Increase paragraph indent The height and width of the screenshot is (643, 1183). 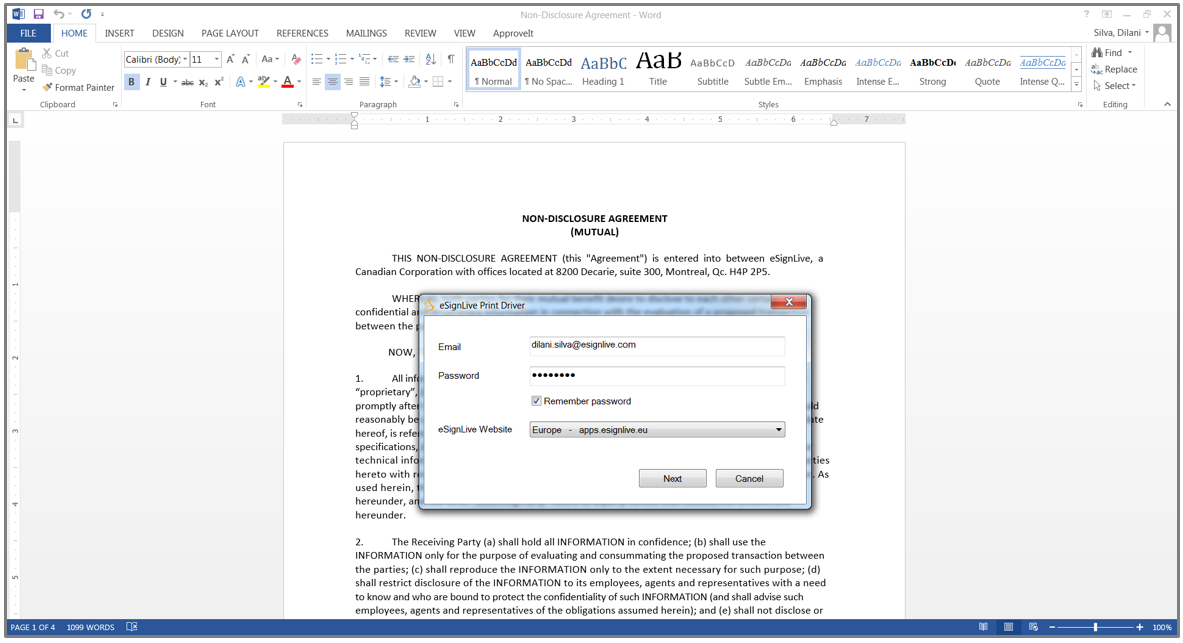coord(409,60)
